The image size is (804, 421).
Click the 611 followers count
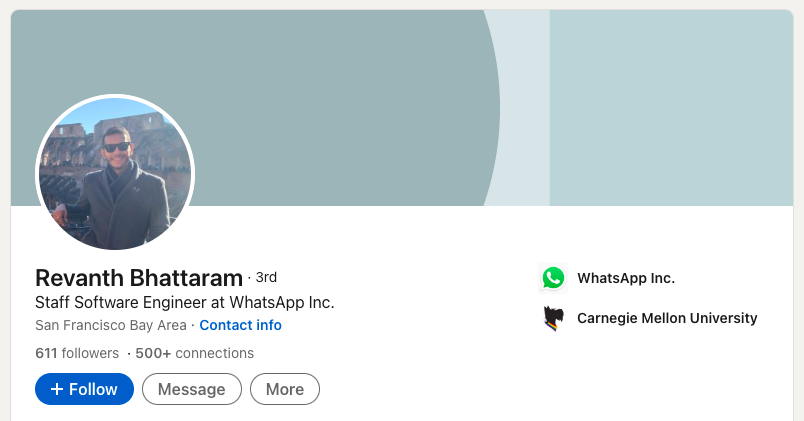[77, 353]
